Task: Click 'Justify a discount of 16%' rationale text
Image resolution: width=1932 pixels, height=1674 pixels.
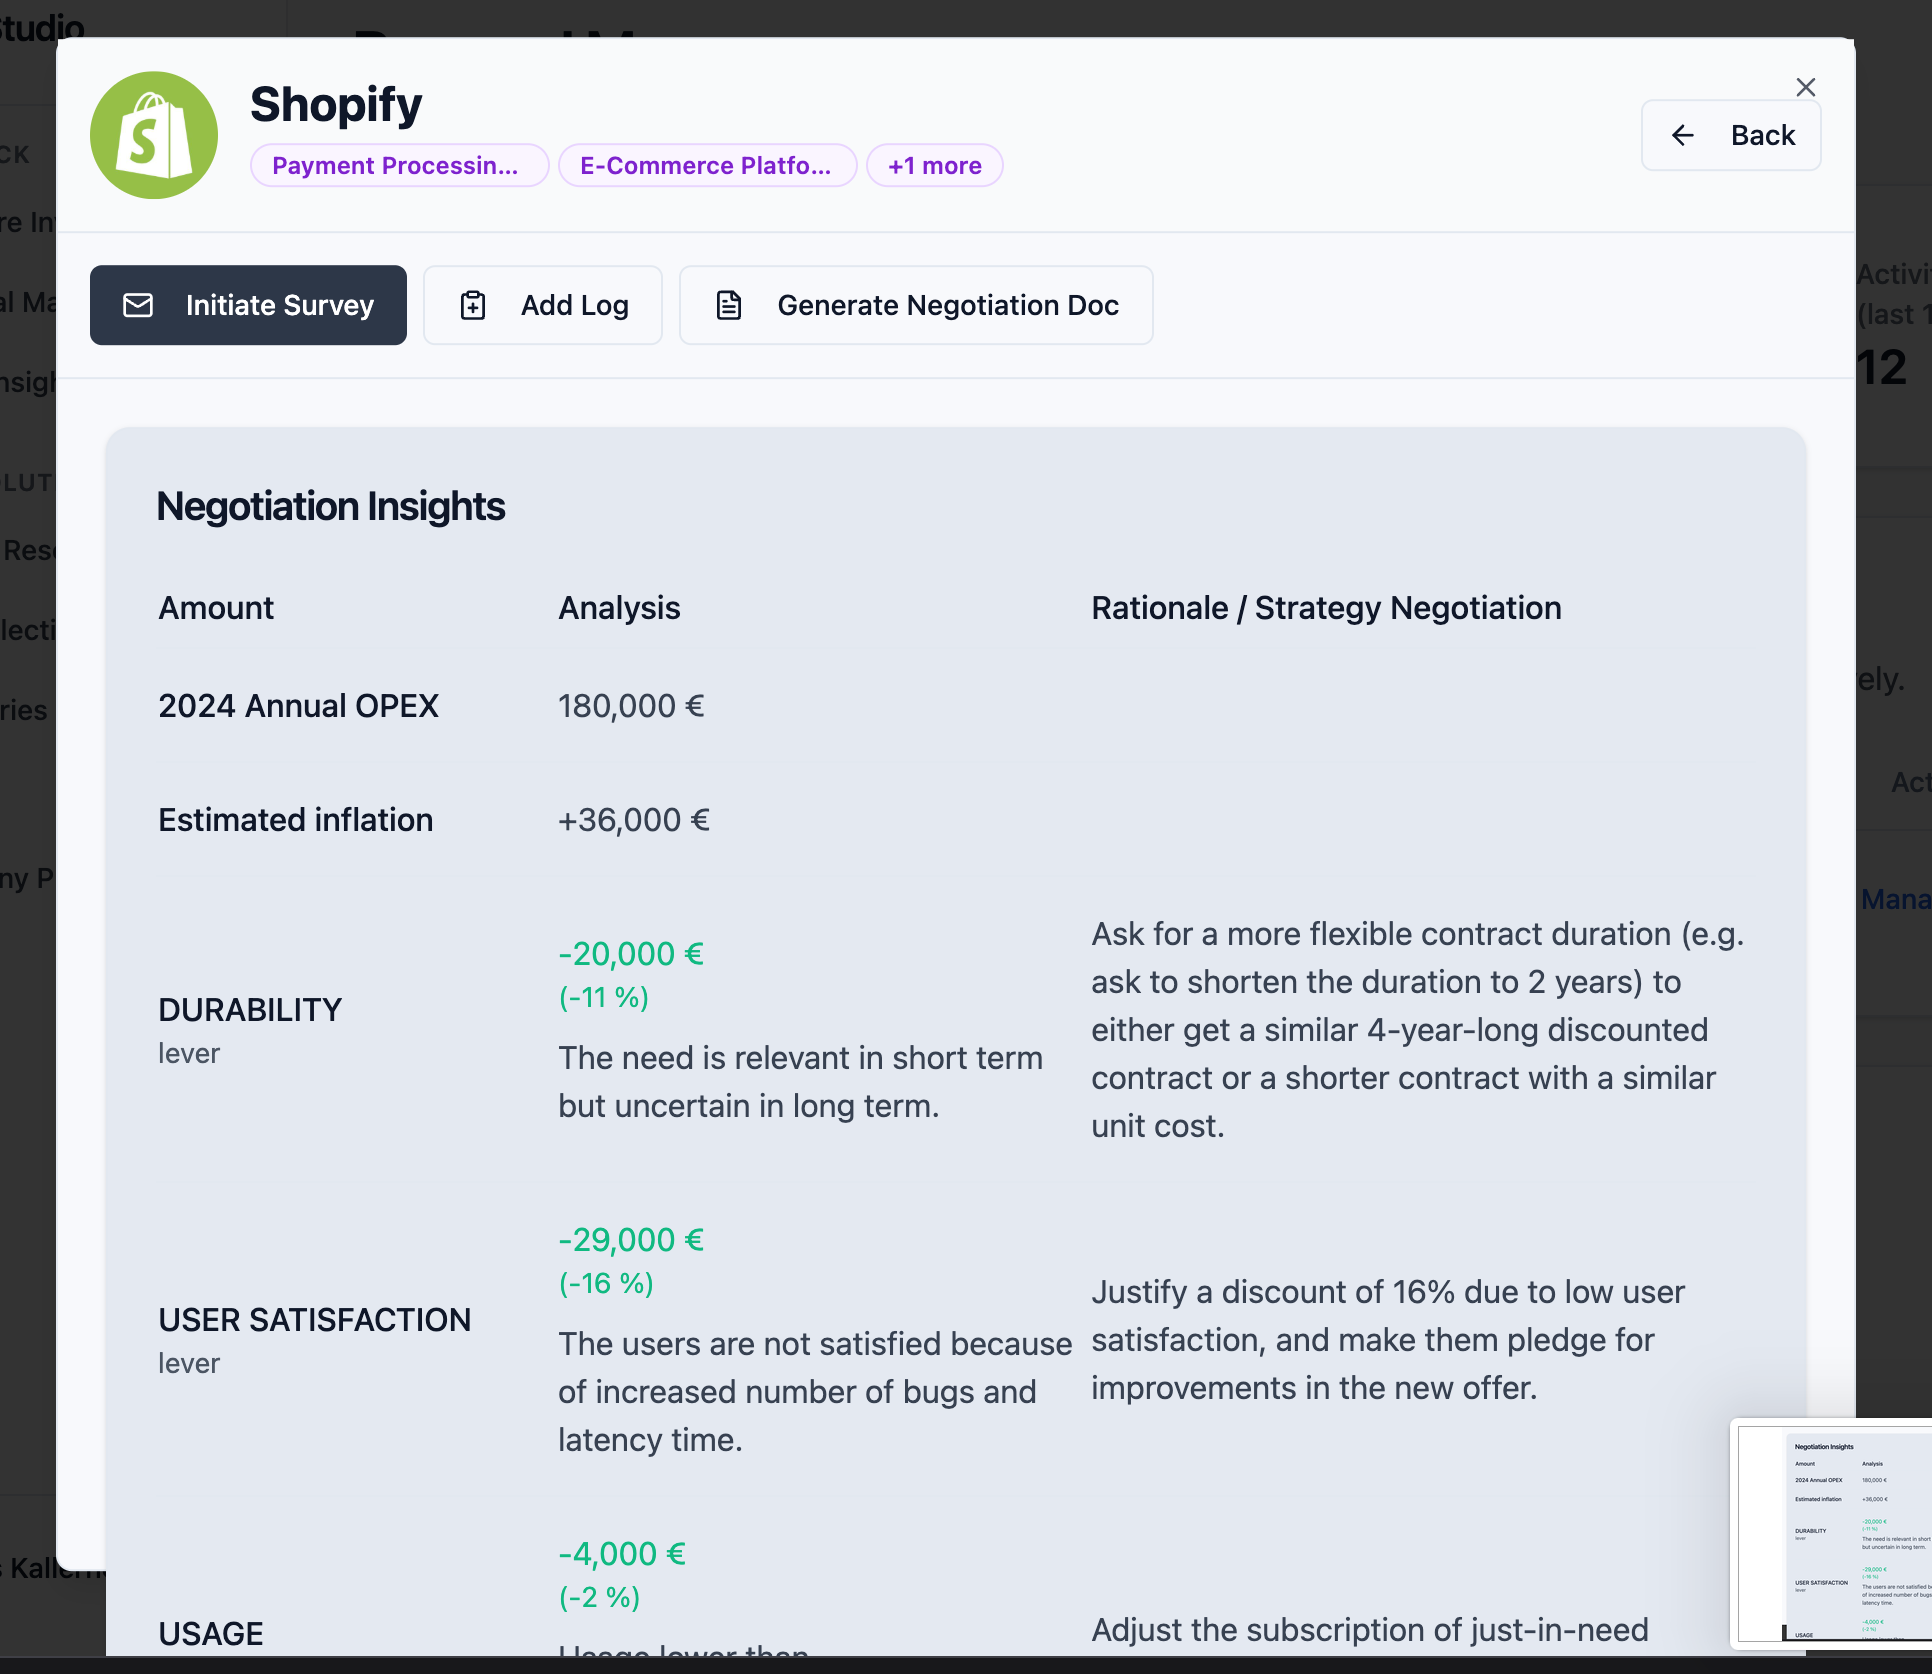Action: pyautogui.click(x=1388, y=1340)
